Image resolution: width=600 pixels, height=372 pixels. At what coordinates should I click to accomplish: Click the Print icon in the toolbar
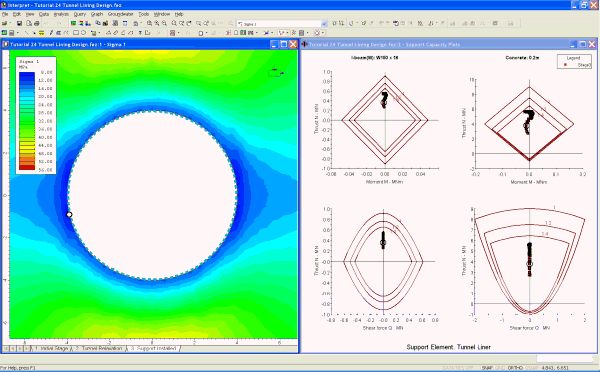tap(37, 23)
